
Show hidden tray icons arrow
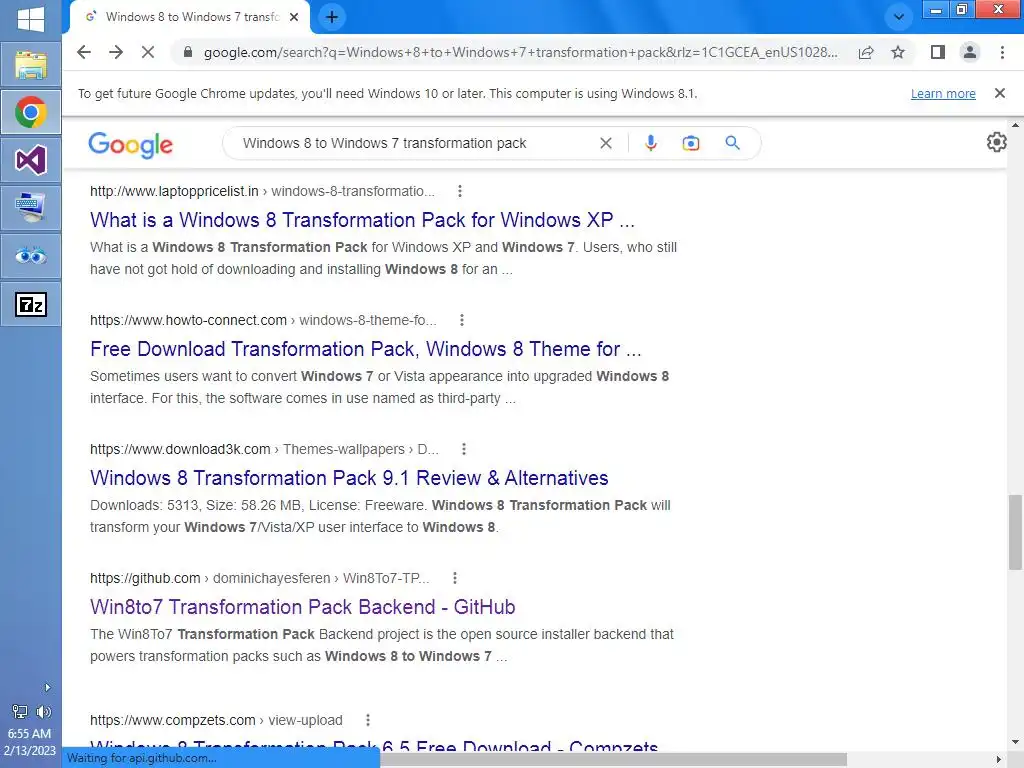click(47, 687)
